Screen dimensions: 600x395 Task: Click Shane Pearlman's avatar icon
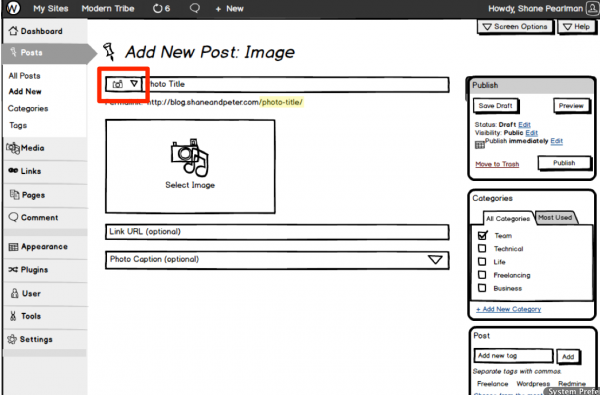point(592,8)
